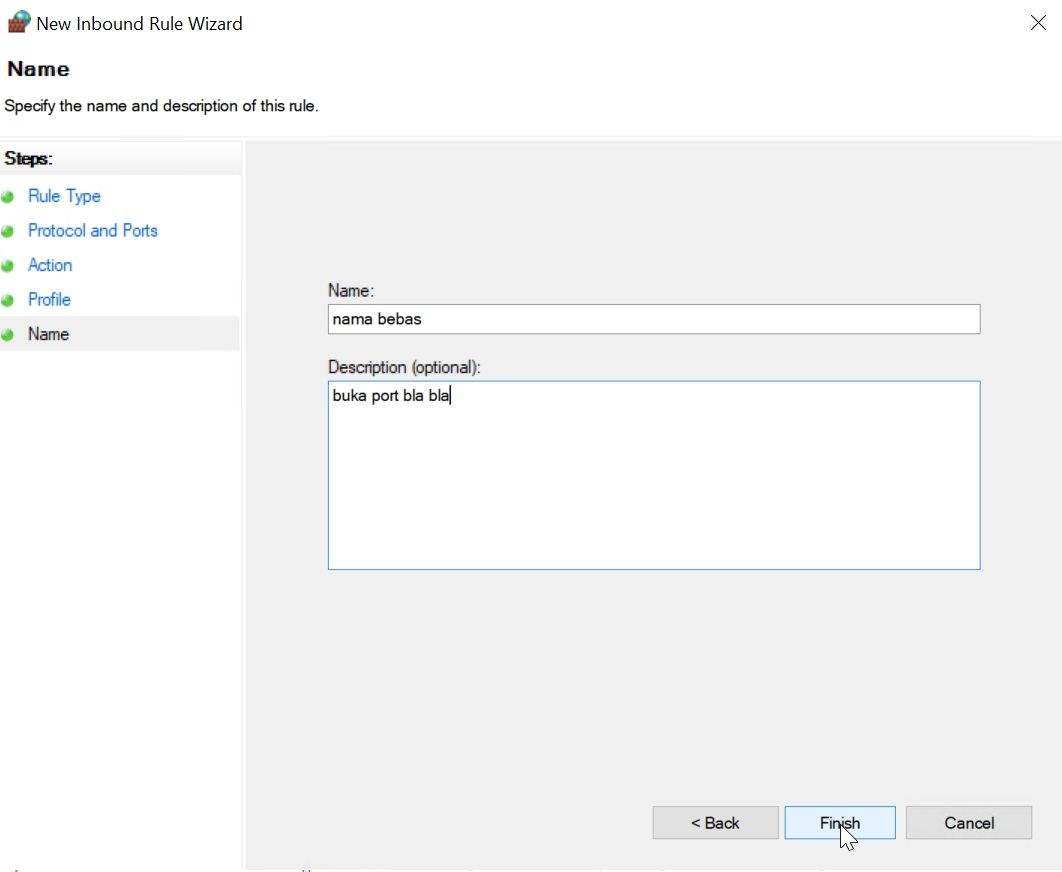Click the firewall wizard icon in title bar
The width and height of the screenshot is (1062, 872).
pos(19,22)
